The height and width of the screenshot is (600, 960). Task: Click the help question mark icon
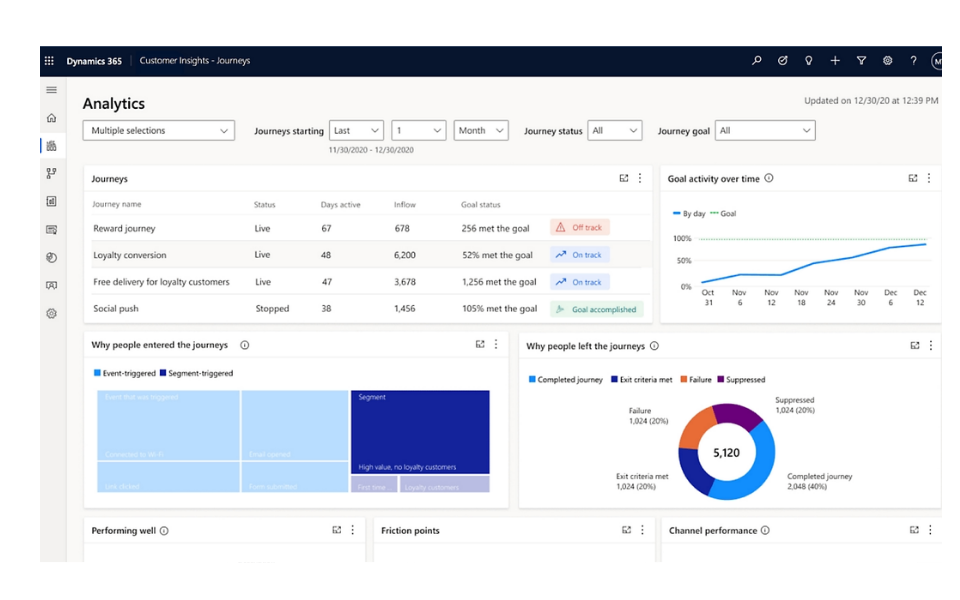913,61
